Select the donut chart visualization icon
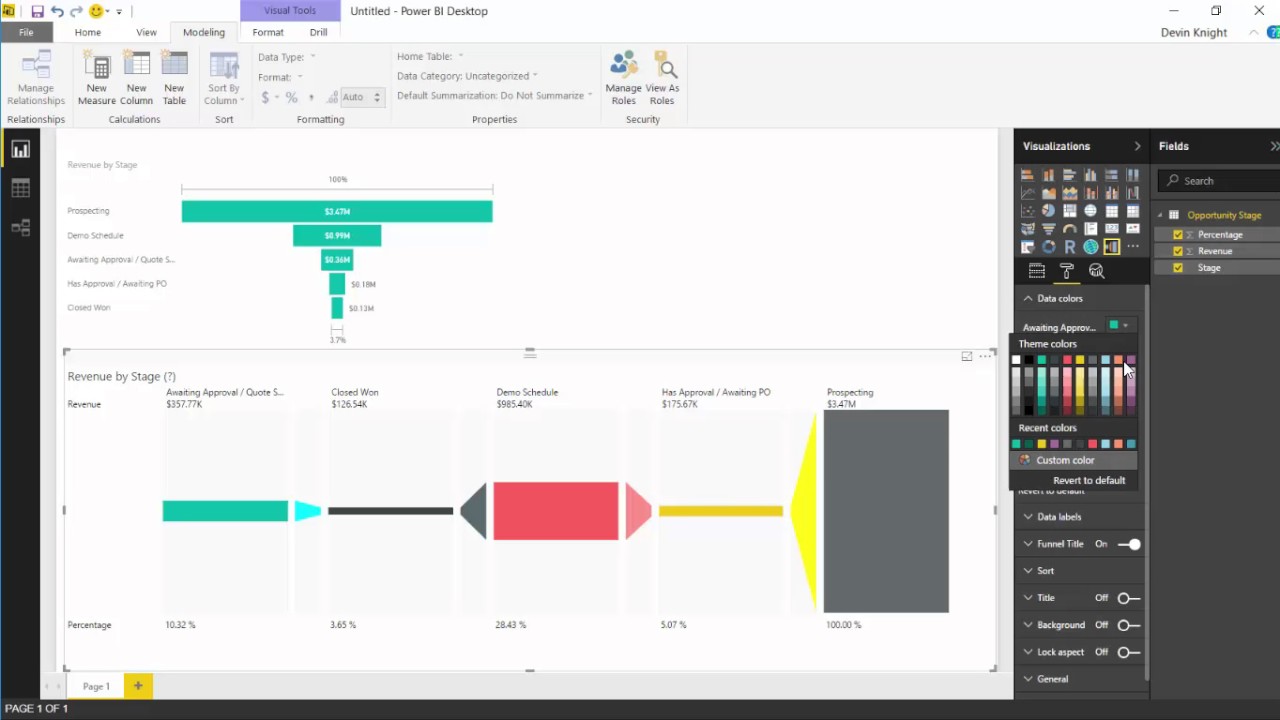Viewport: 1280px width, 720px height. pyautogui.click(x=1048, y=247)
